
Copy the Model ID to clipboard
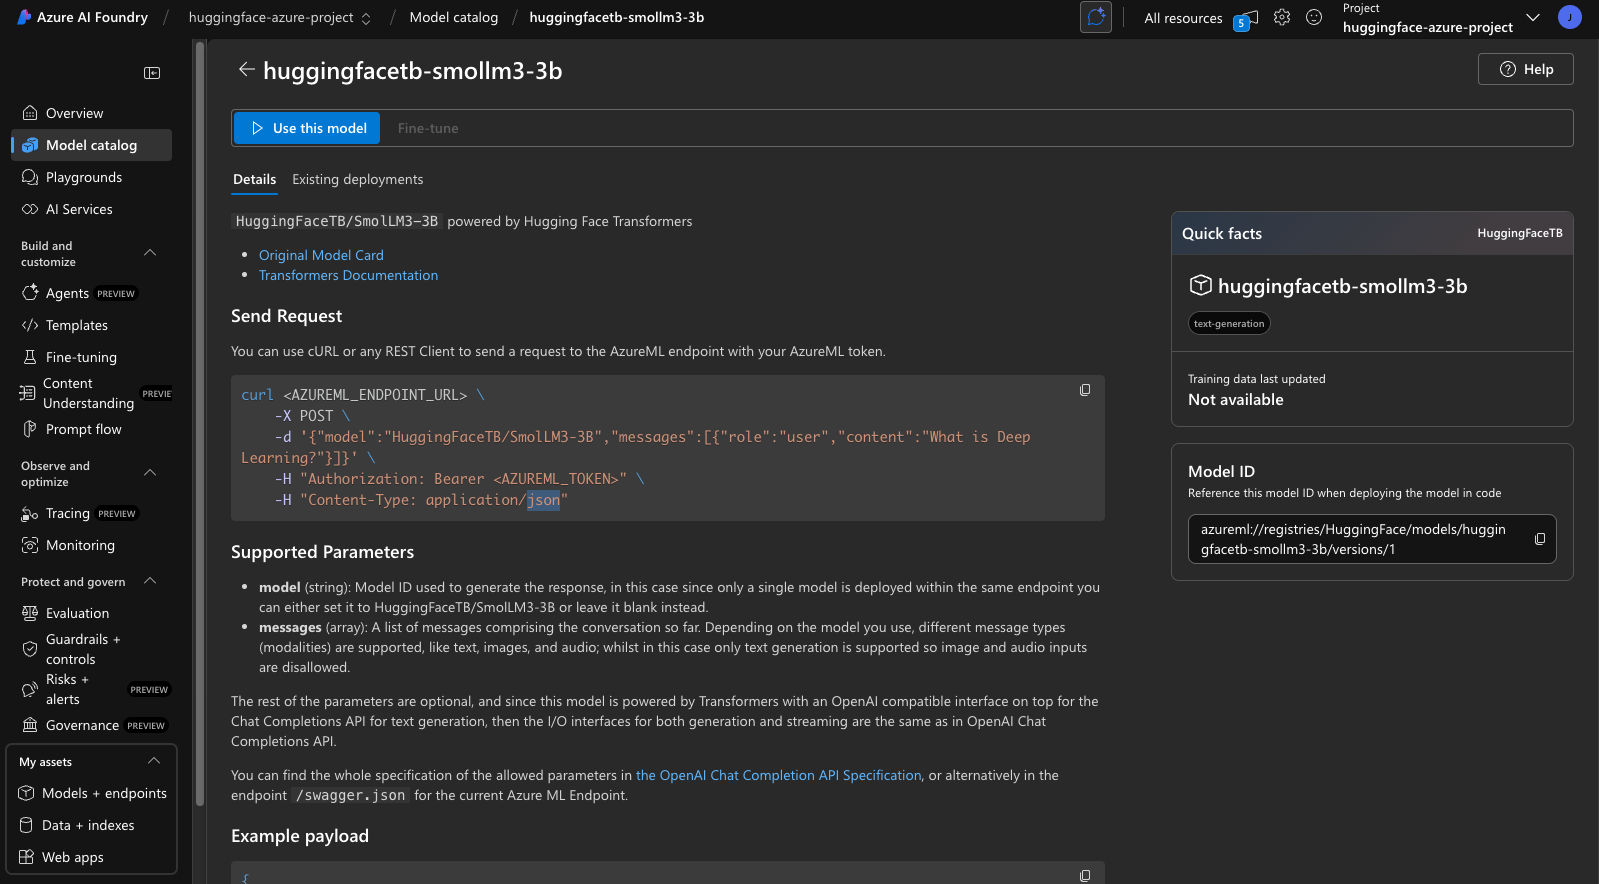click(x=1540, y=539)
